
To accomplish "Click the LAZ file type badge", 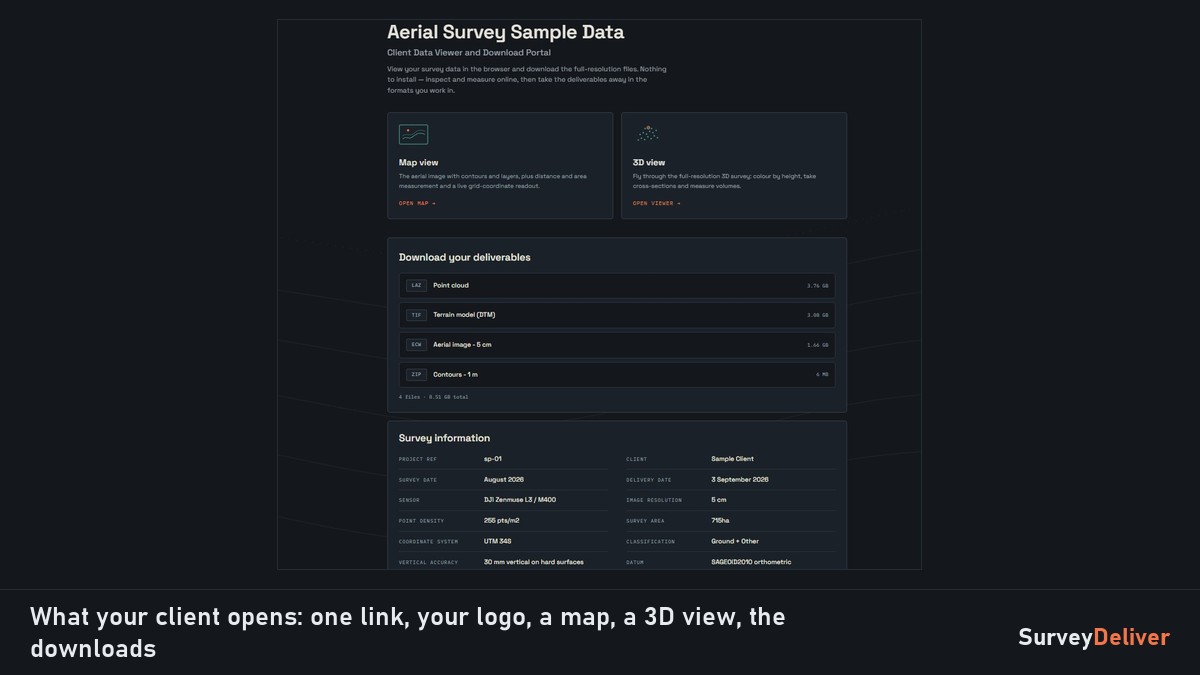I will point(416,285).
